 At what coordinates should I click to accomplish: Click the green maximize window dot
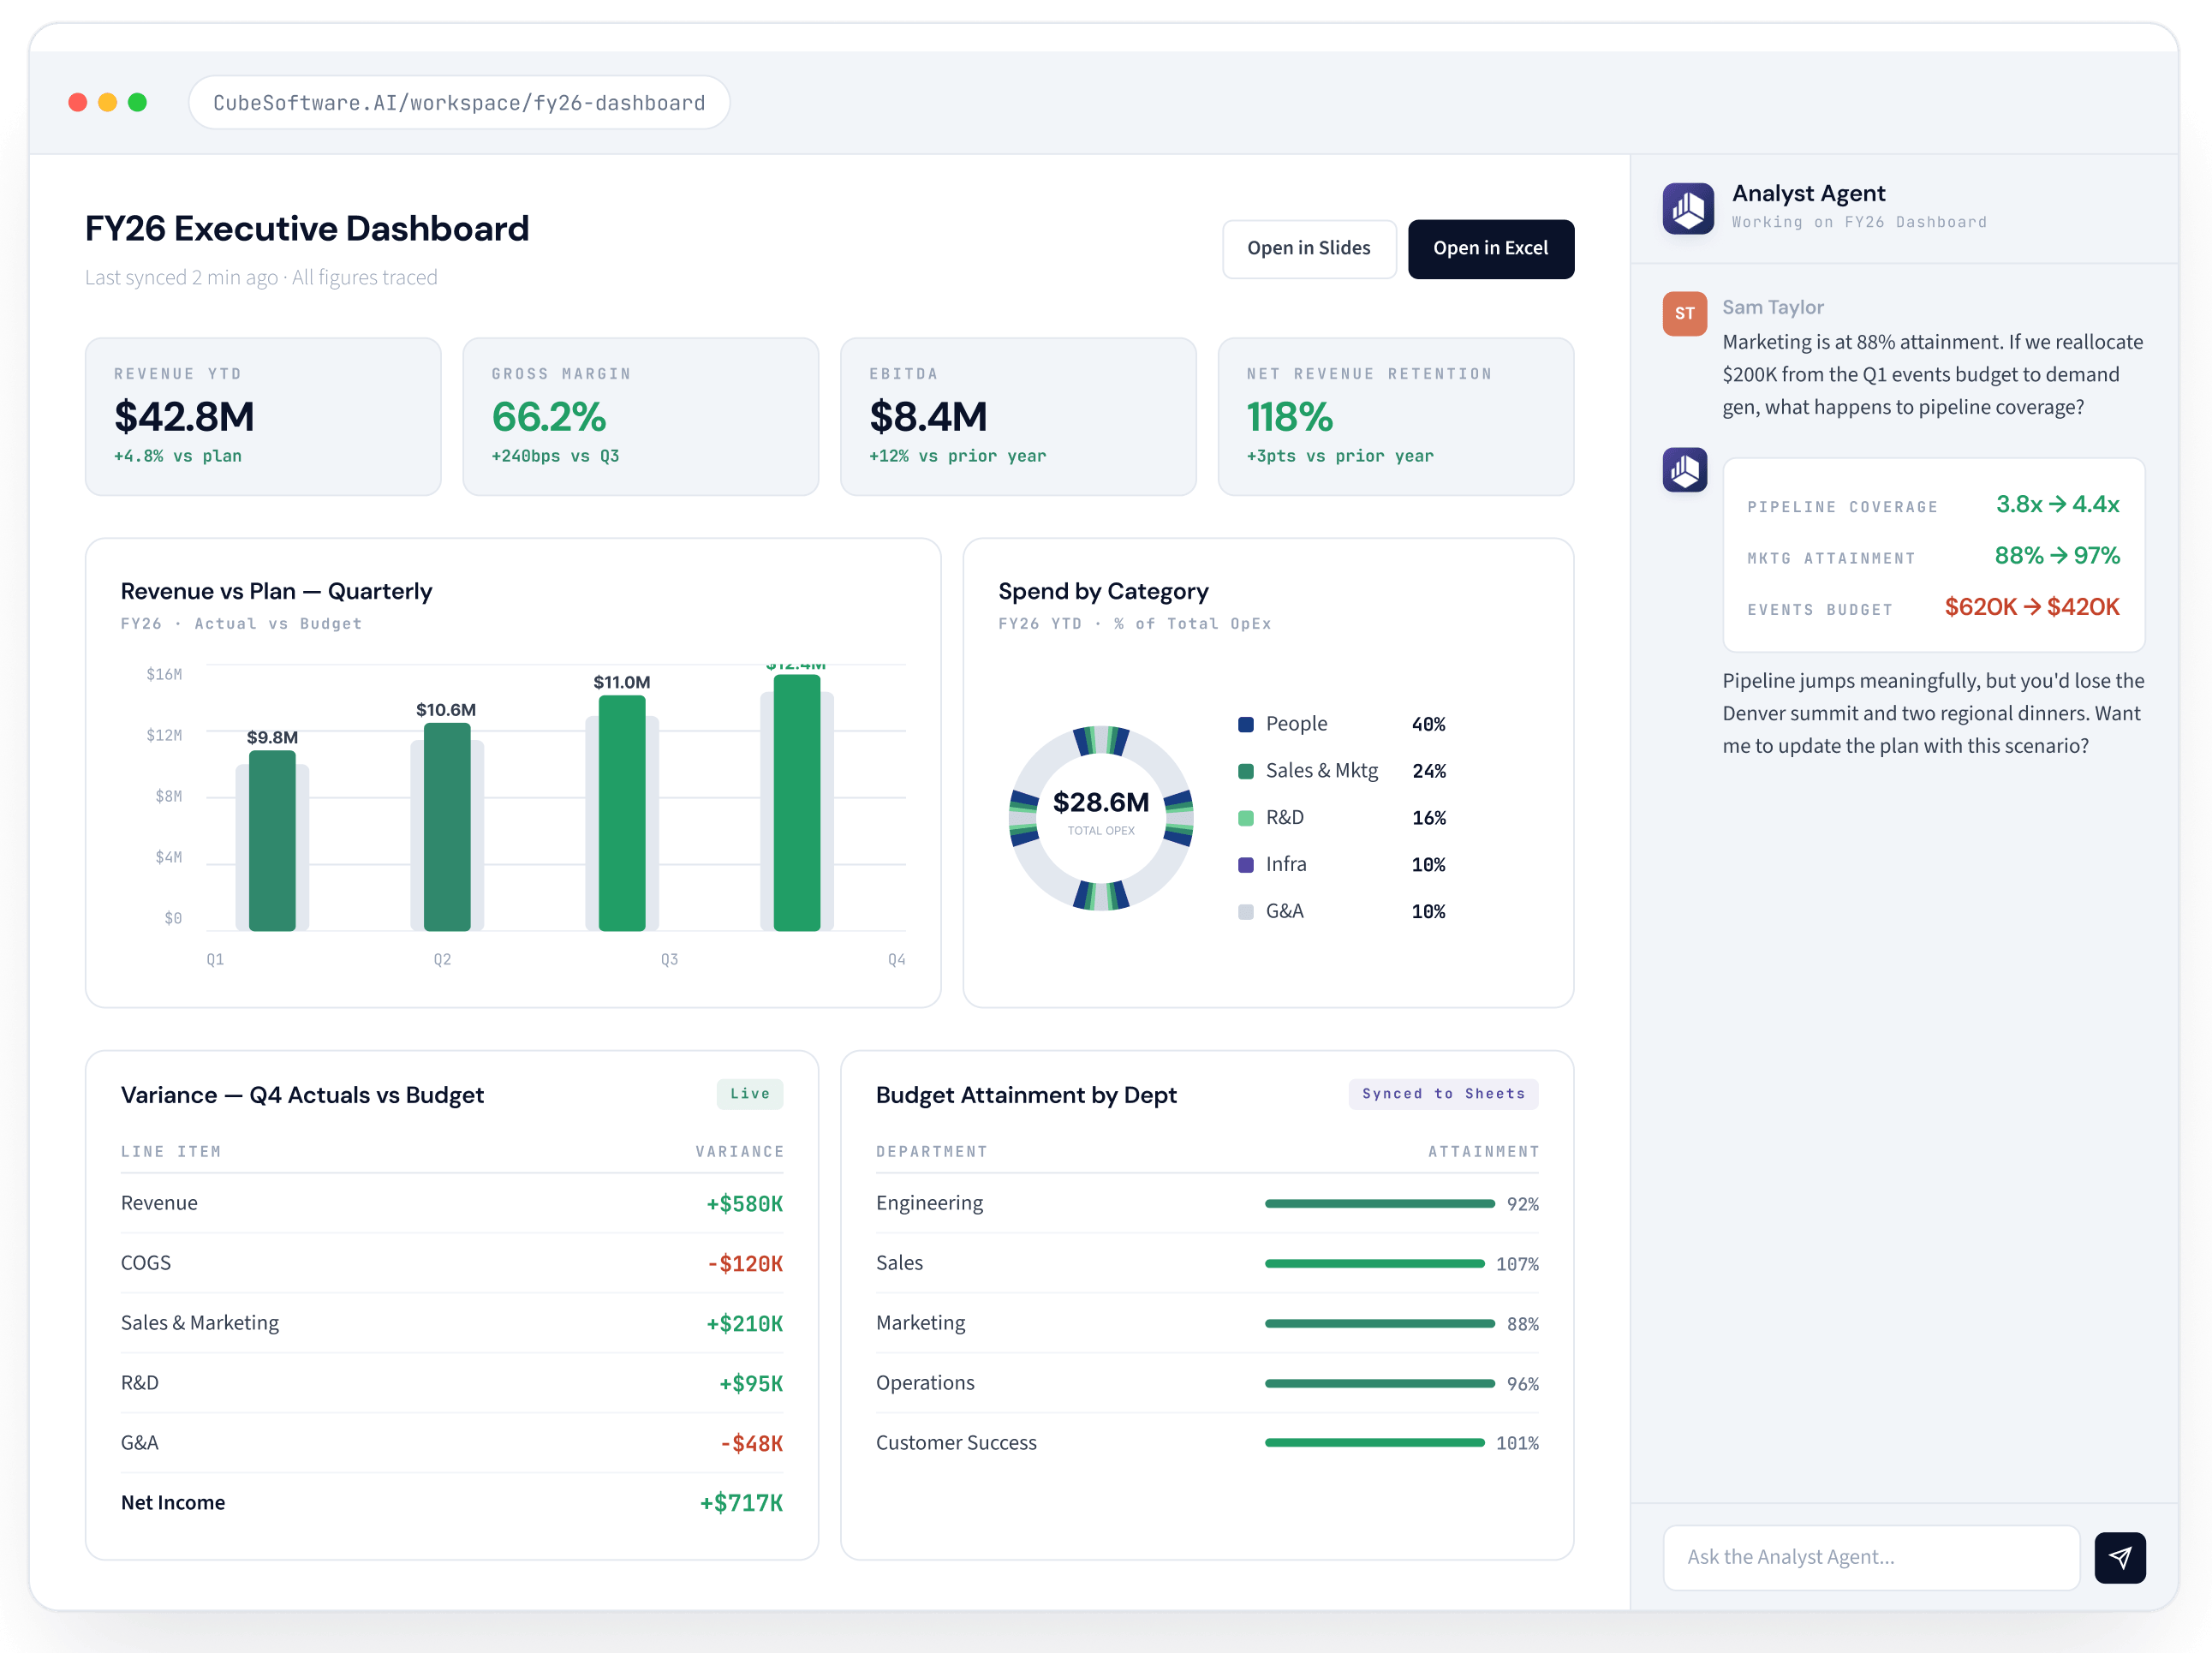[137, 102]
